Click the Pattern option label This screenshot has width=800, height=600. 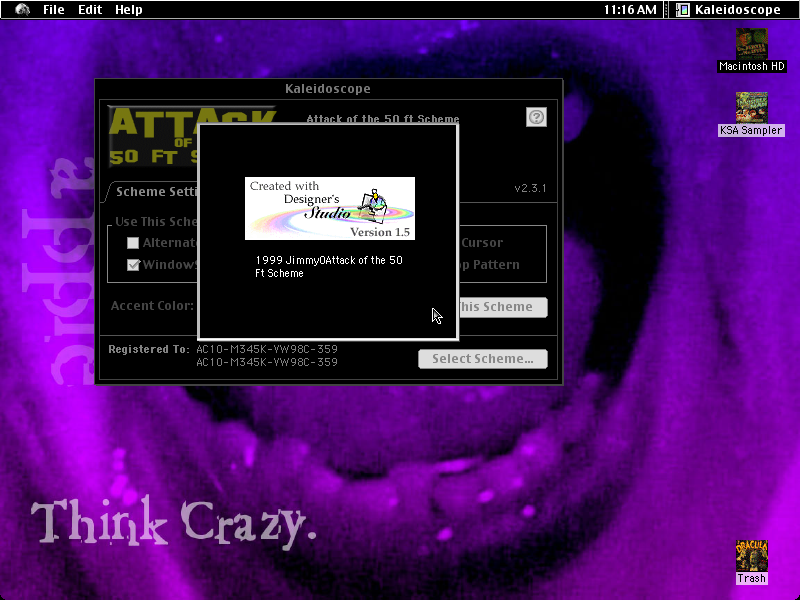pyautogui.click(x=496, y=265)
